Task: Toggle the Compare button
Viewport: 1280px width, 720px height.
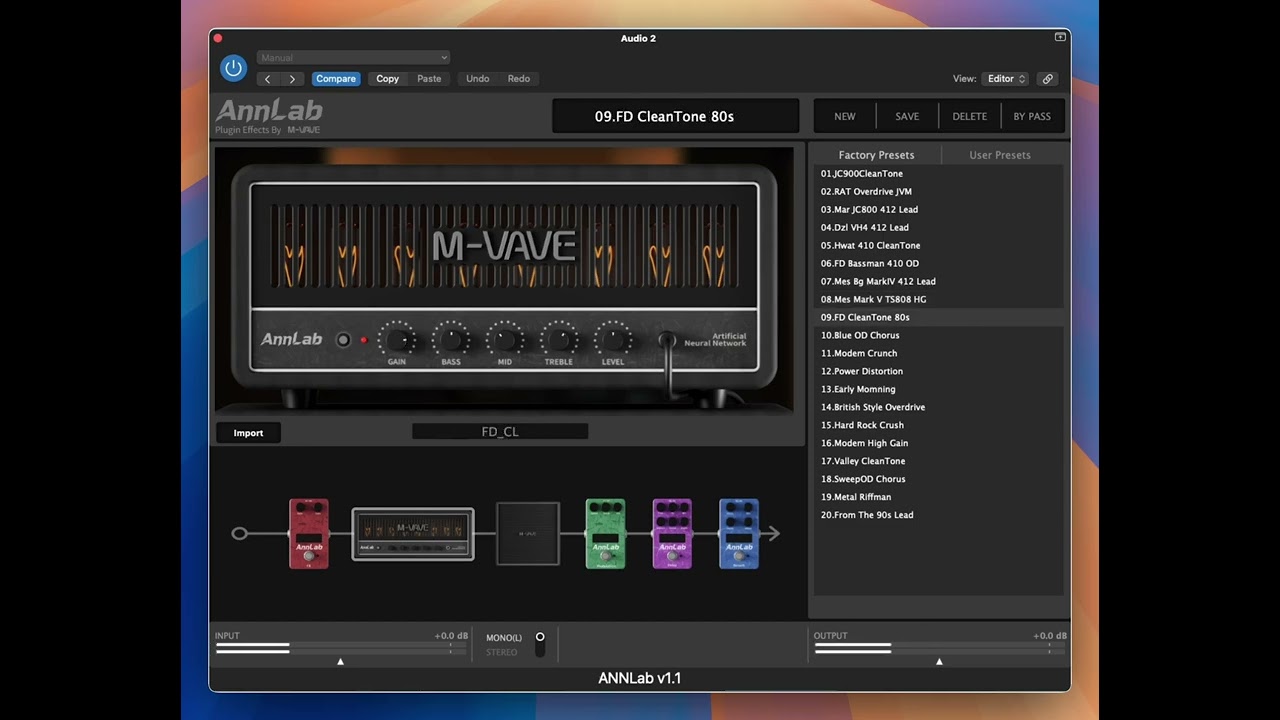Action: tap(336, 79)
